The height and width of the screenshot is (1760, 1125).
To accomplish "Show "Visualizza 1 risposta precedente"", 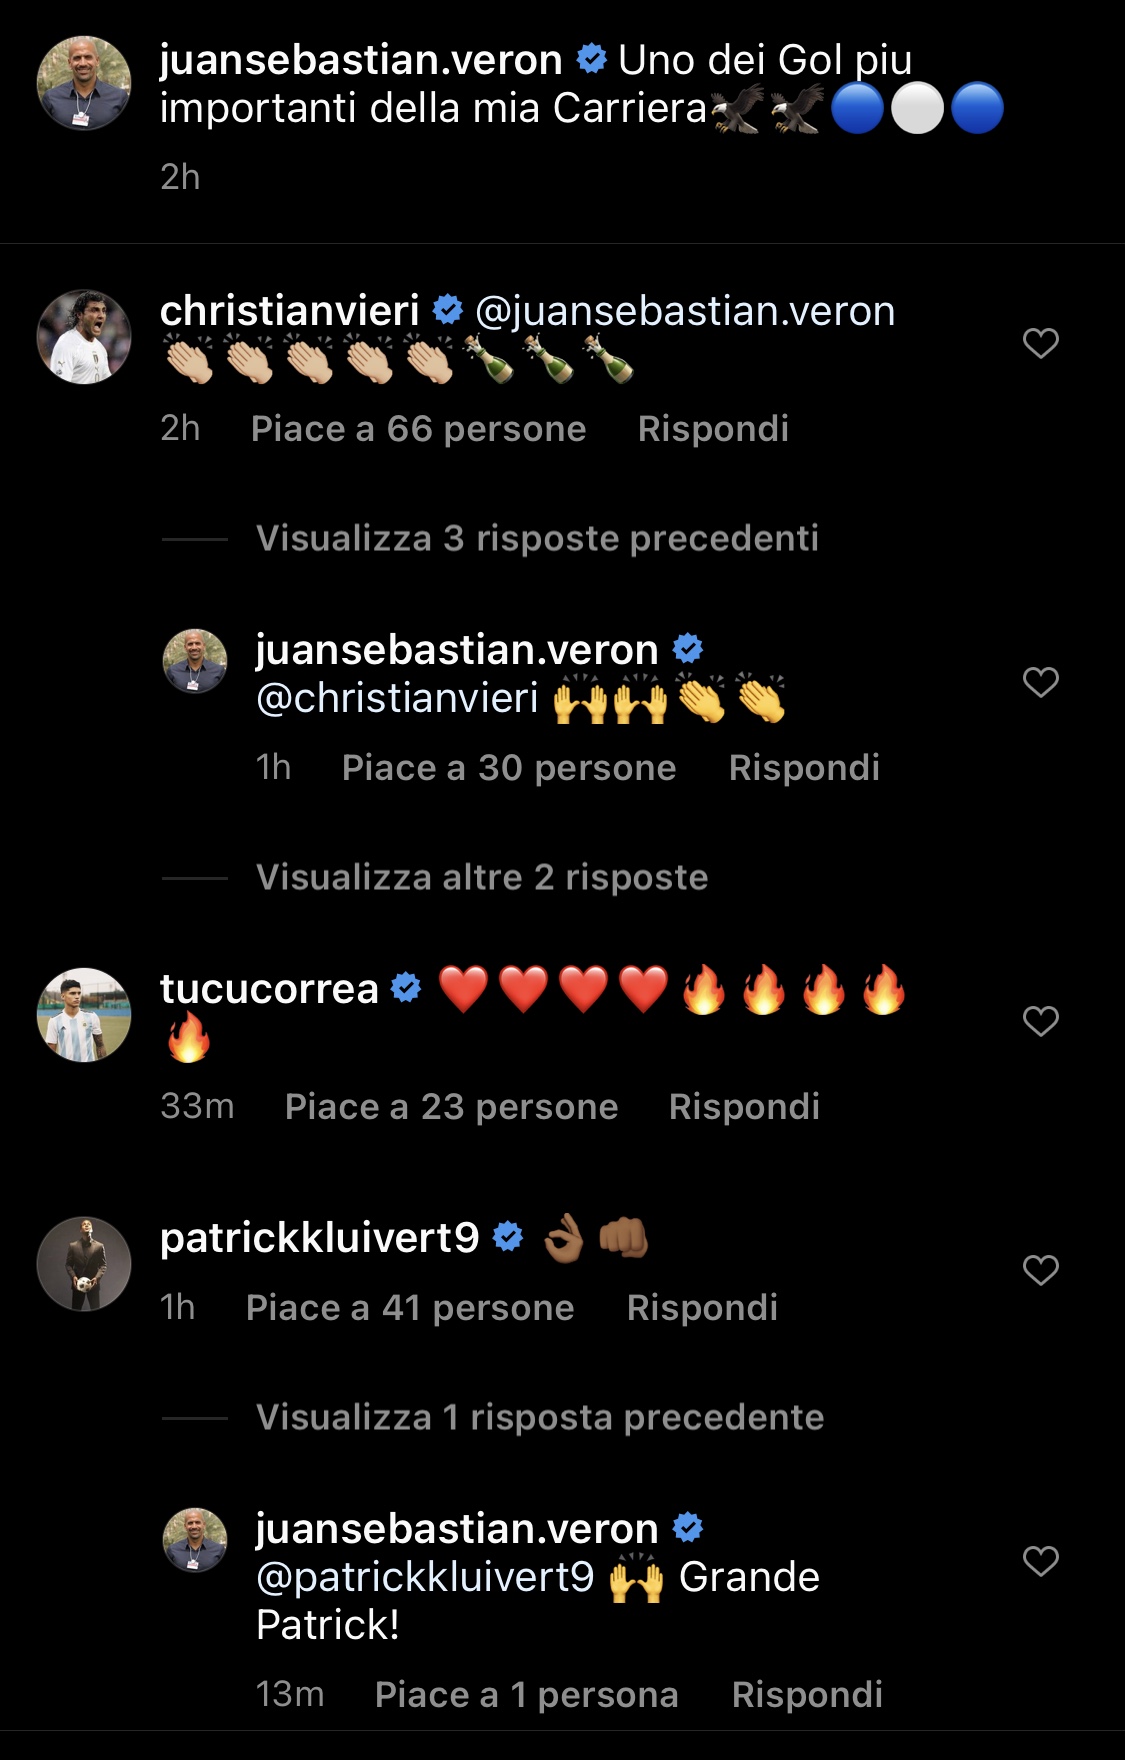I will point(540,1417).
